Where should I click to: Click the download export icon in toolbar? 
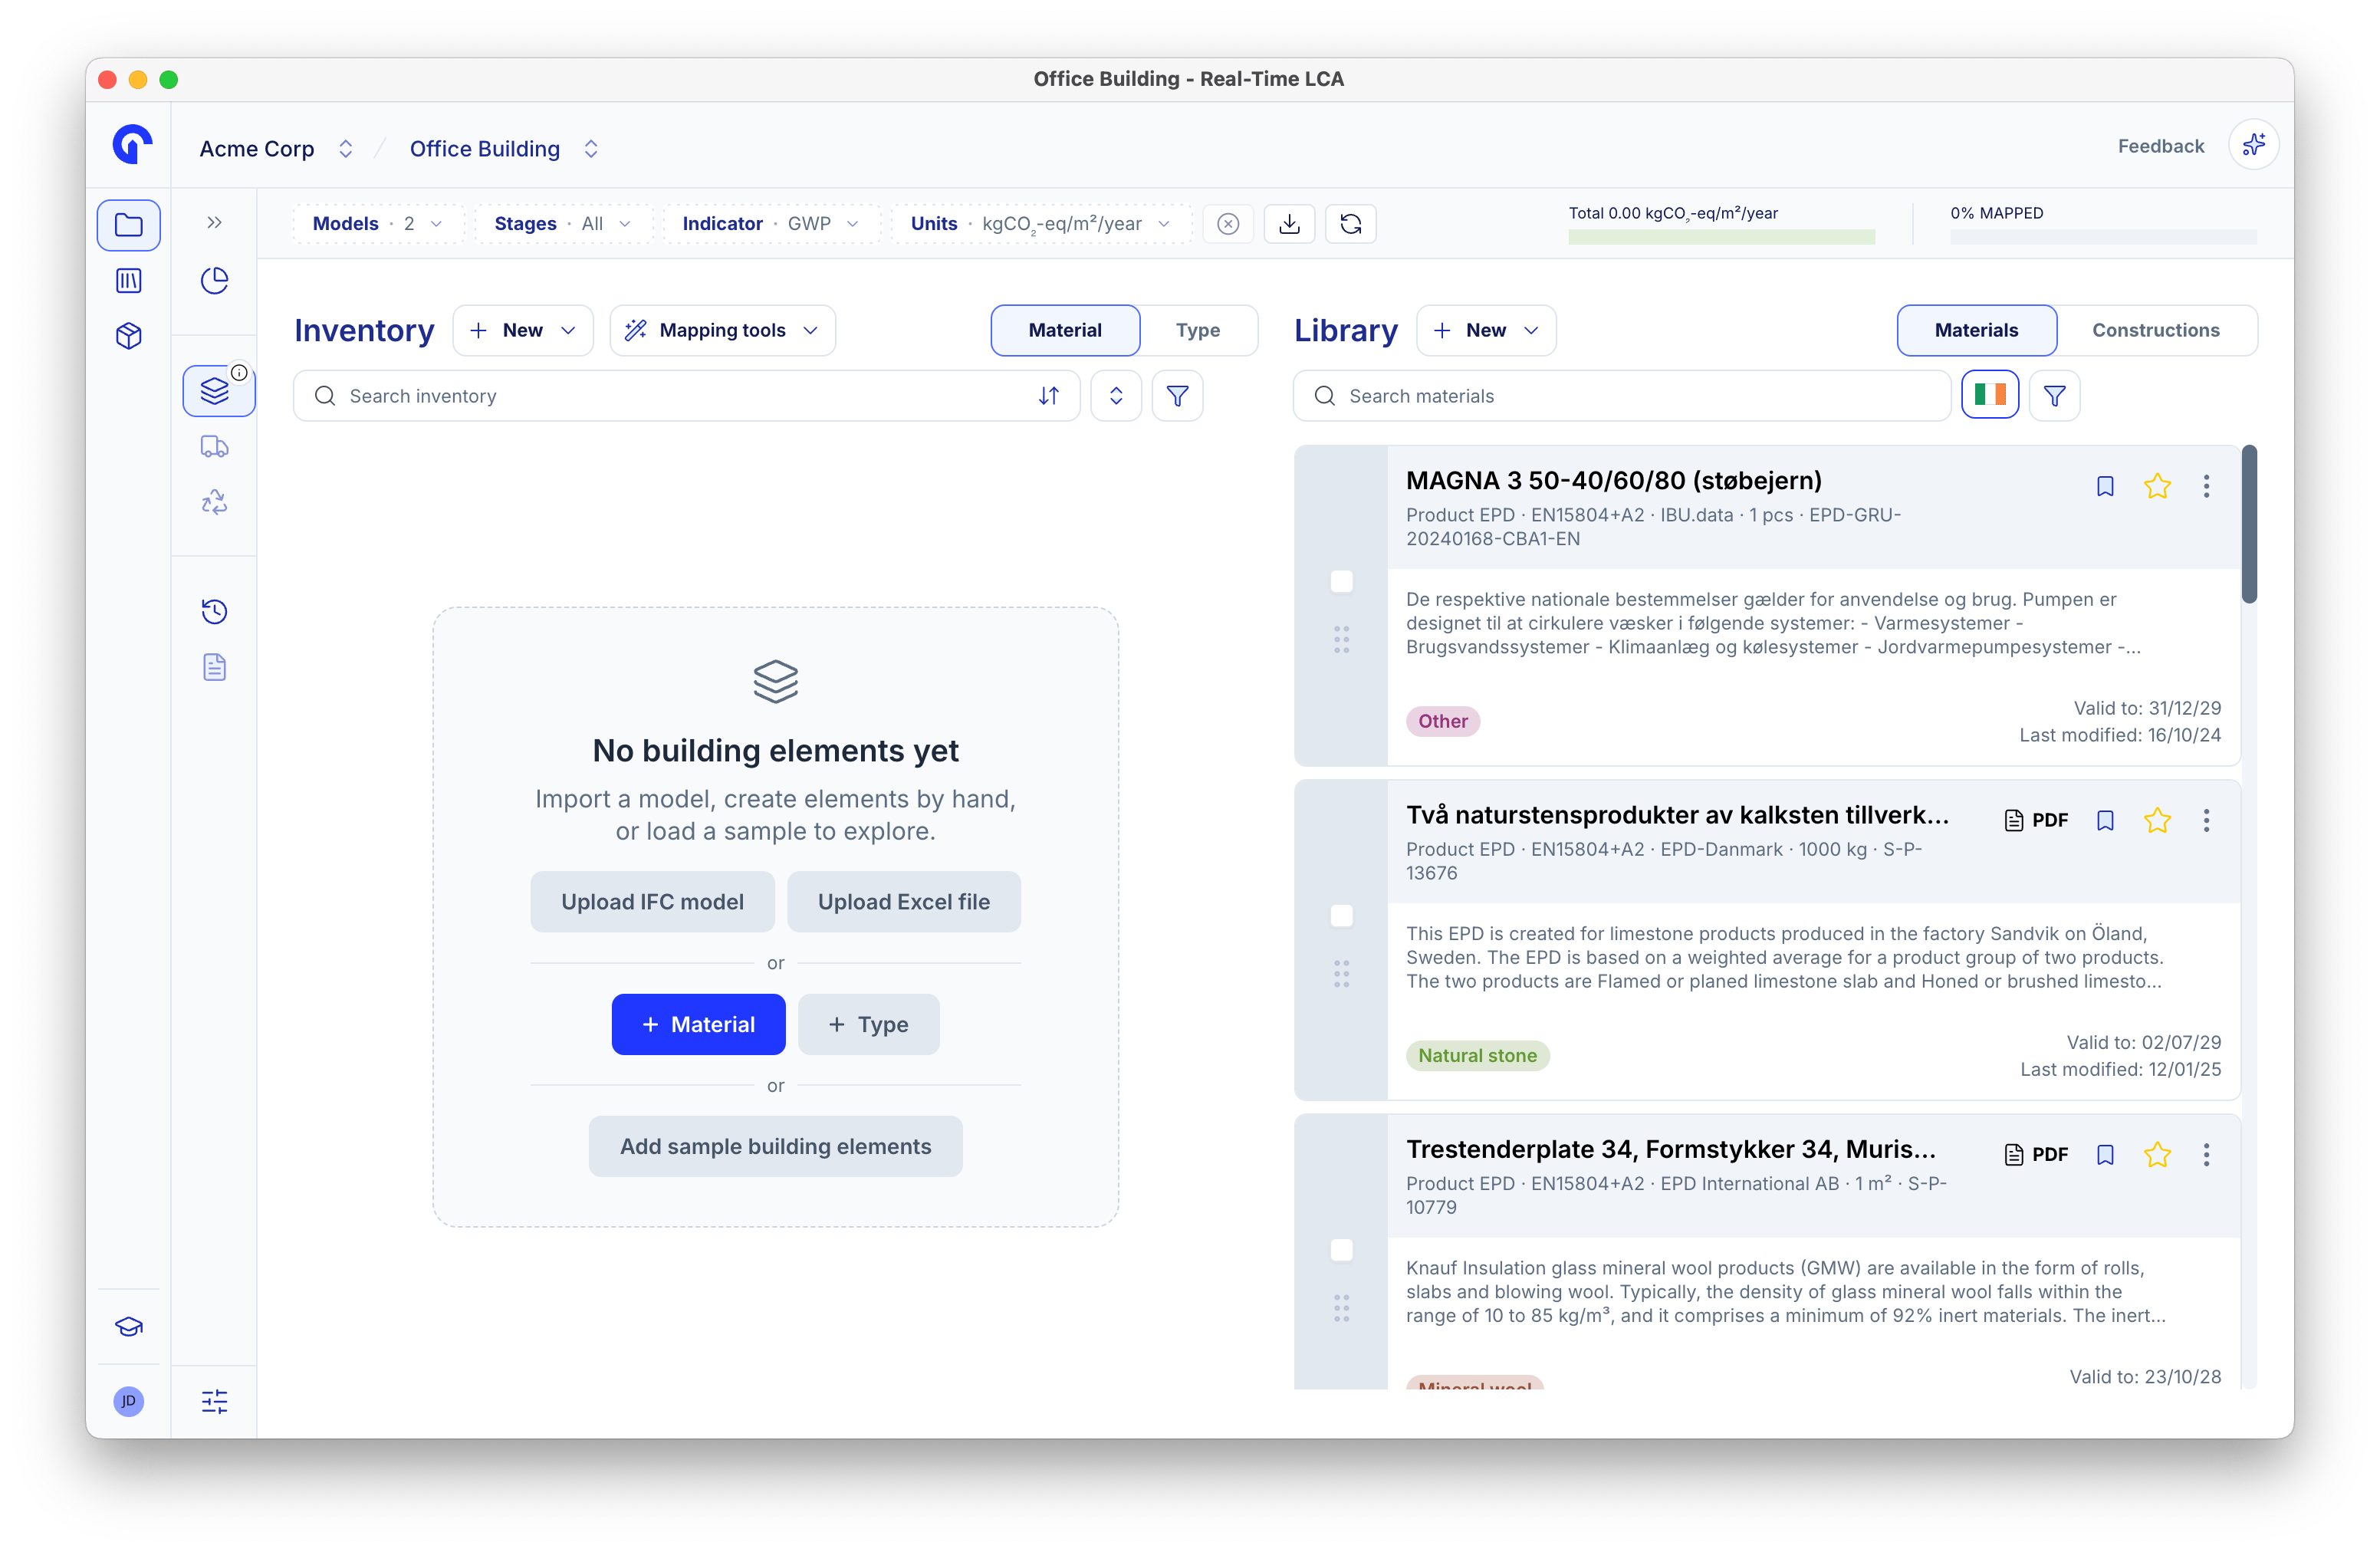(x=1289, y=223)
